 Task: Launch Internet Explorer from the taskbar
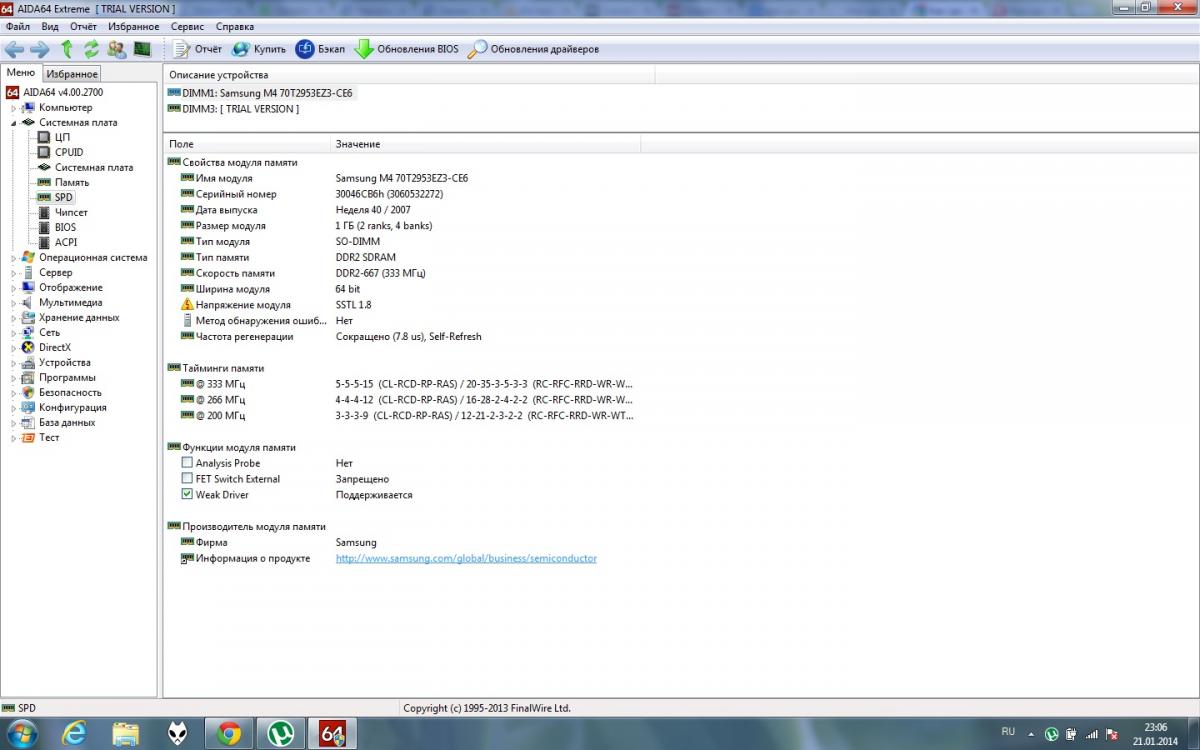[x=73, y=734]
